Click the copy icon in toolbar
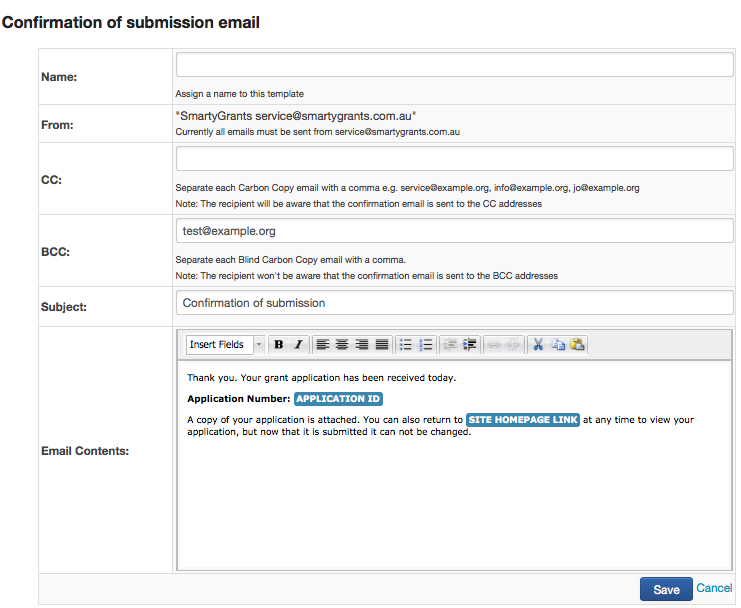 tap(558, 345)
